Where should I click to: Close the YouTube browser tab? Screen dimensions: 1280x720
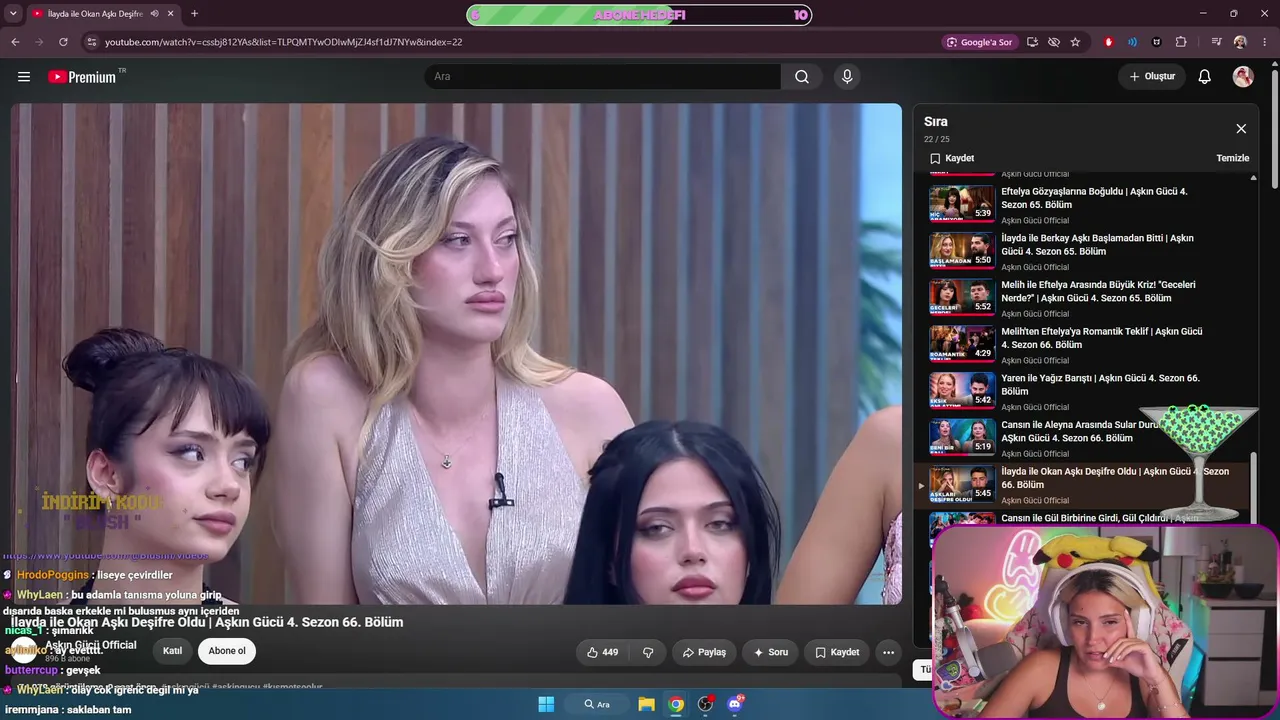[x=171, y=14]
